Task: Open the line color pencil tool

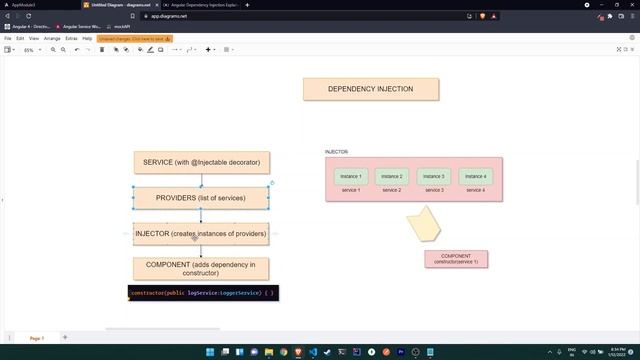Action: click(150, 50)
